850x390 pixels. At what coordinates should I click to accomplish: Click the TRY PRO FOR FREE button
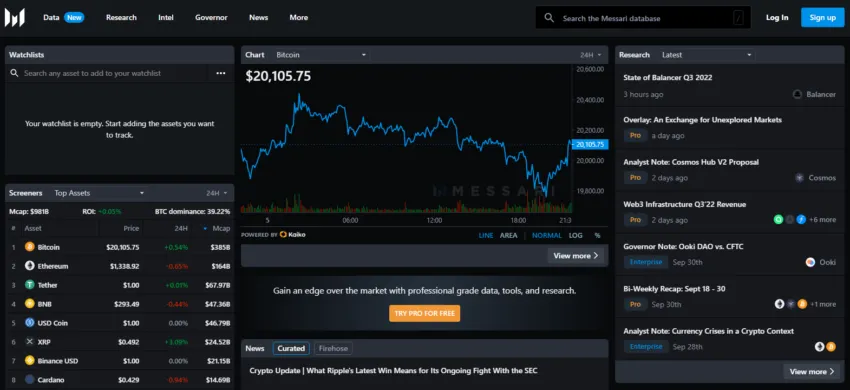tap(424, 314)
